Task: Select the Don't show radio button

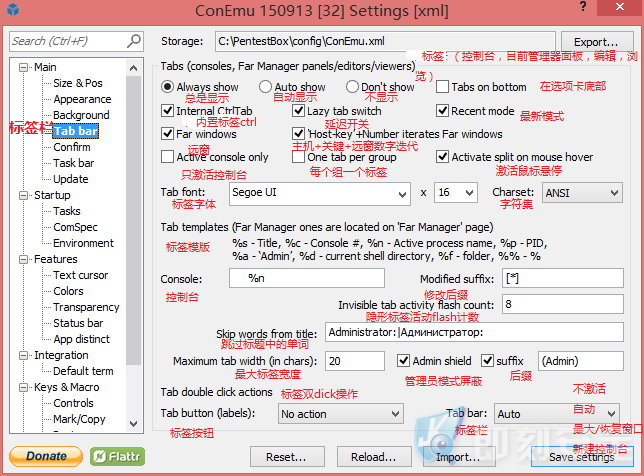Action: (x=352, y=87)
